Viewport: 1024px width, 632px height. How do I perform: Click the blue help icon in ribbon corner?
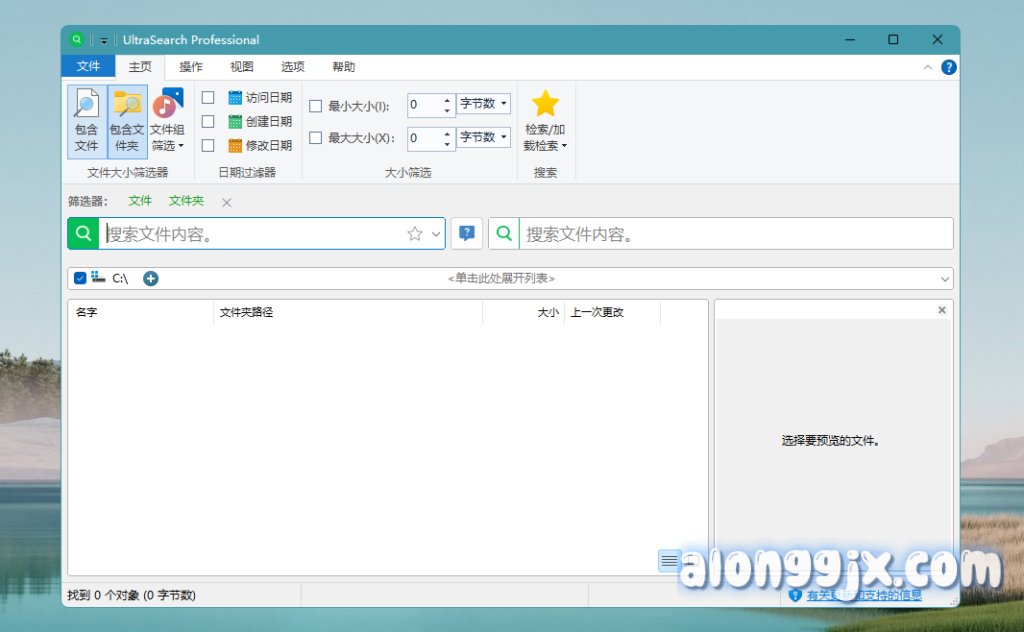pos(949,67)
